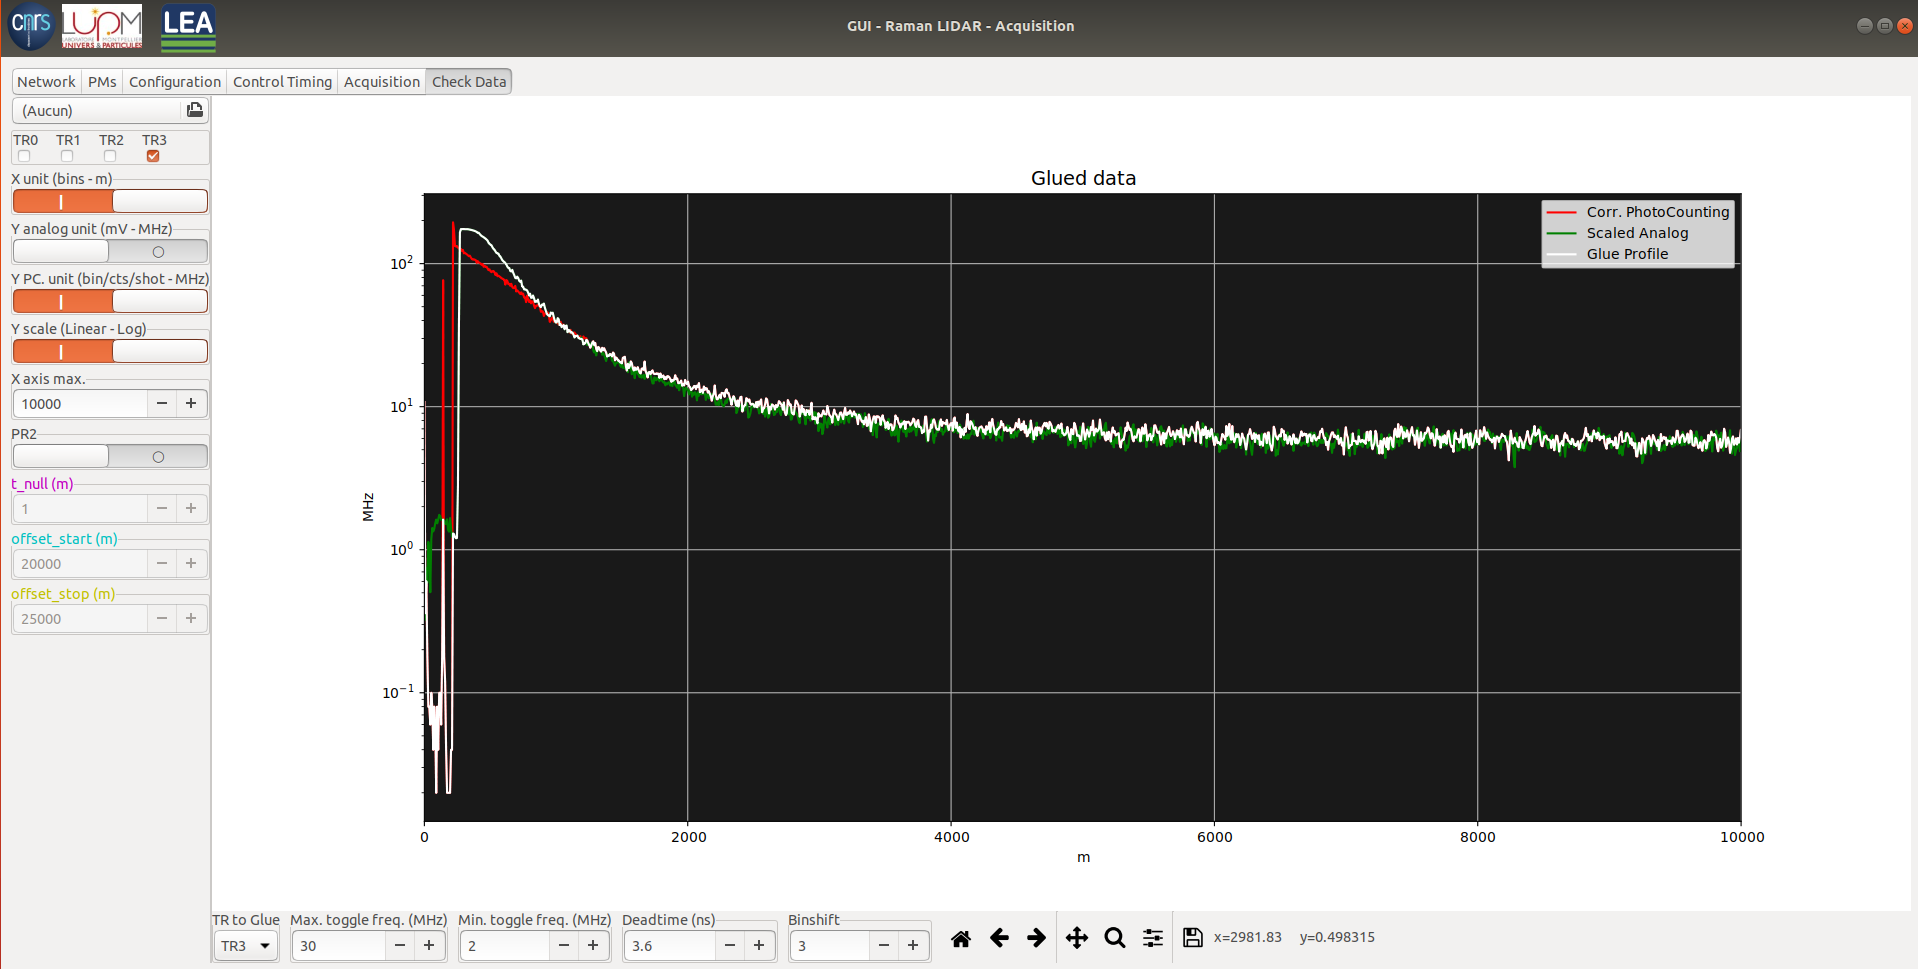Image resolution: width=1918 pixels, height=969 pixels.
Task: Click the Save figure floppy icon
Action: (x=1192, y=938)
